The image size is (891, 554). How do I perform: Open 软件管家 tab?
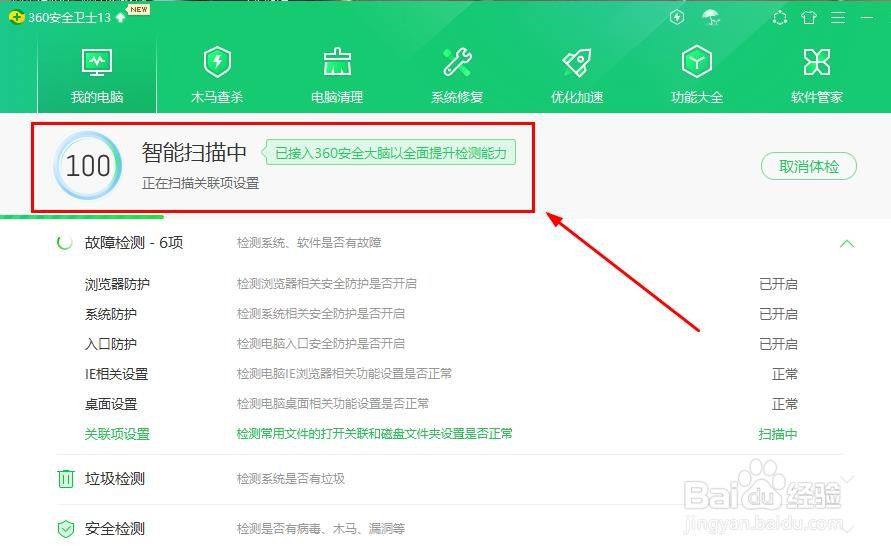pyautogui.click(x=817, y=76)
